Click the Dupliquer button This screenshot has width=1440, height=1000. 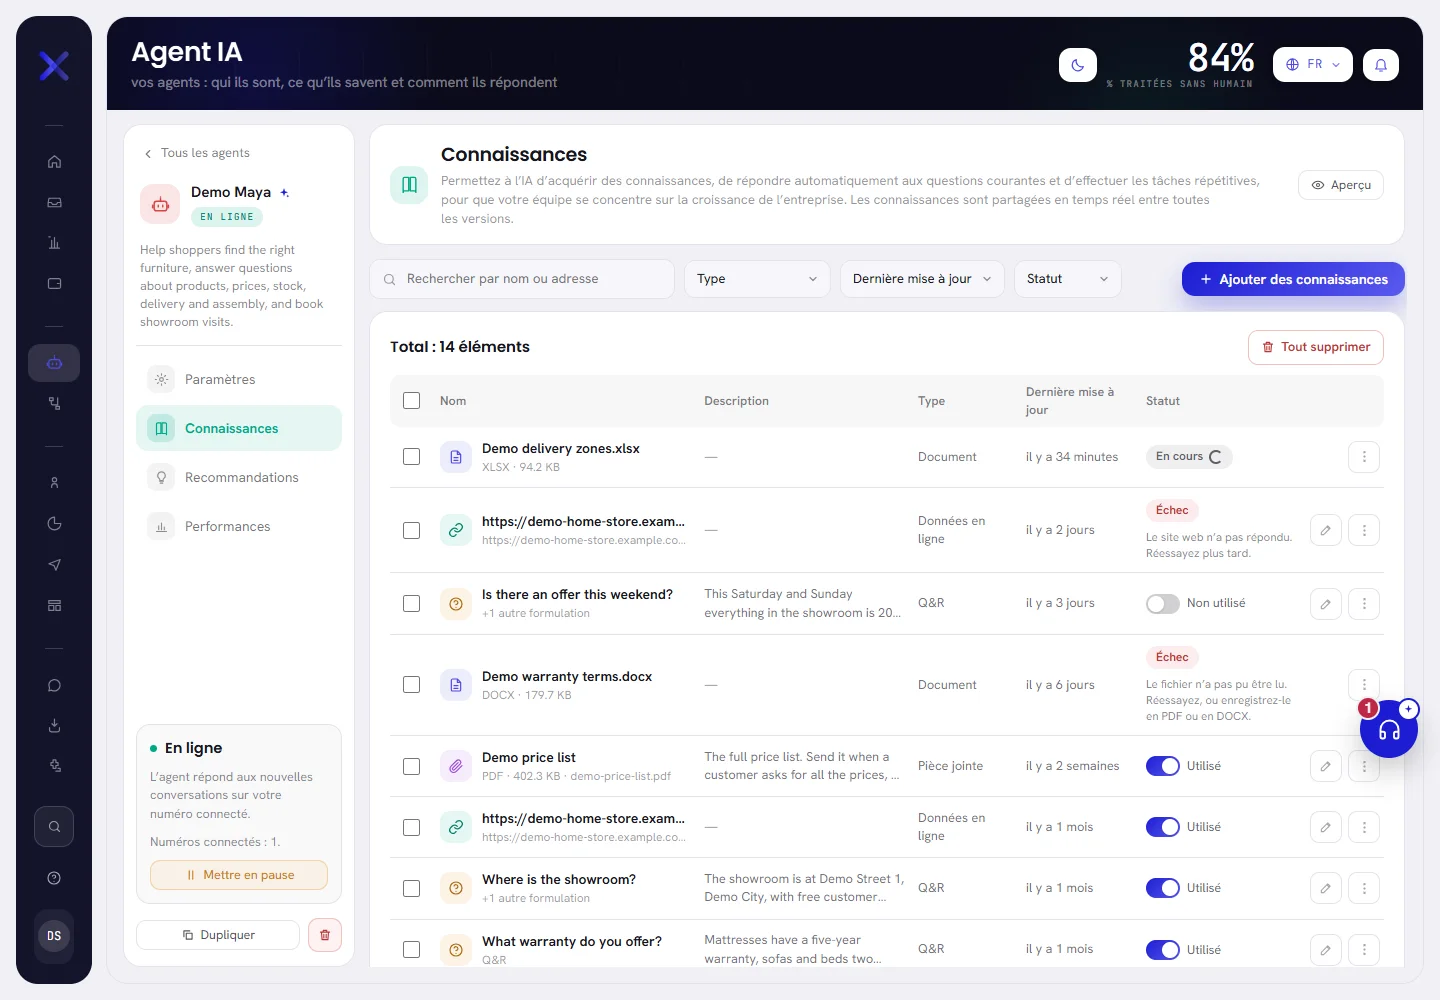coord(218,935)
